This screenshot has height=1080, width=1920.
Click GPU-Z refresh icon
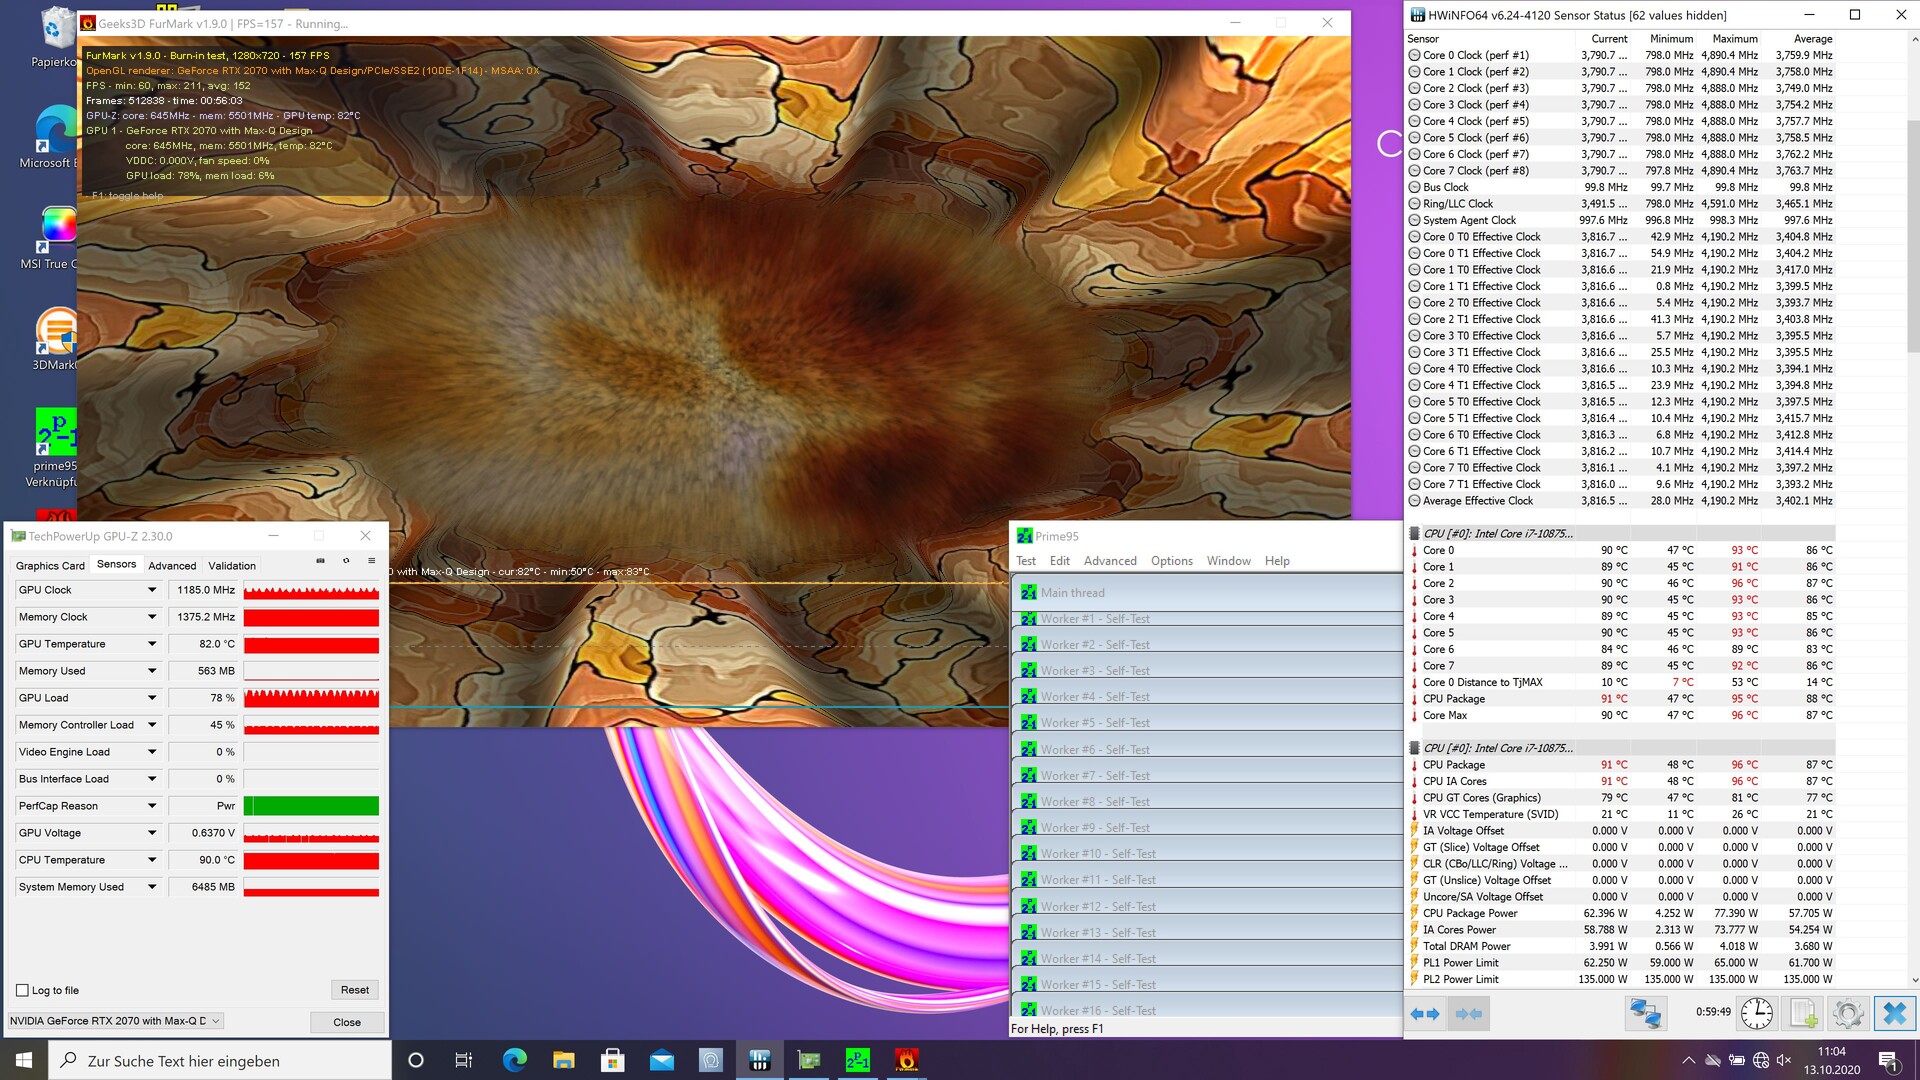[x=346, y=561]
